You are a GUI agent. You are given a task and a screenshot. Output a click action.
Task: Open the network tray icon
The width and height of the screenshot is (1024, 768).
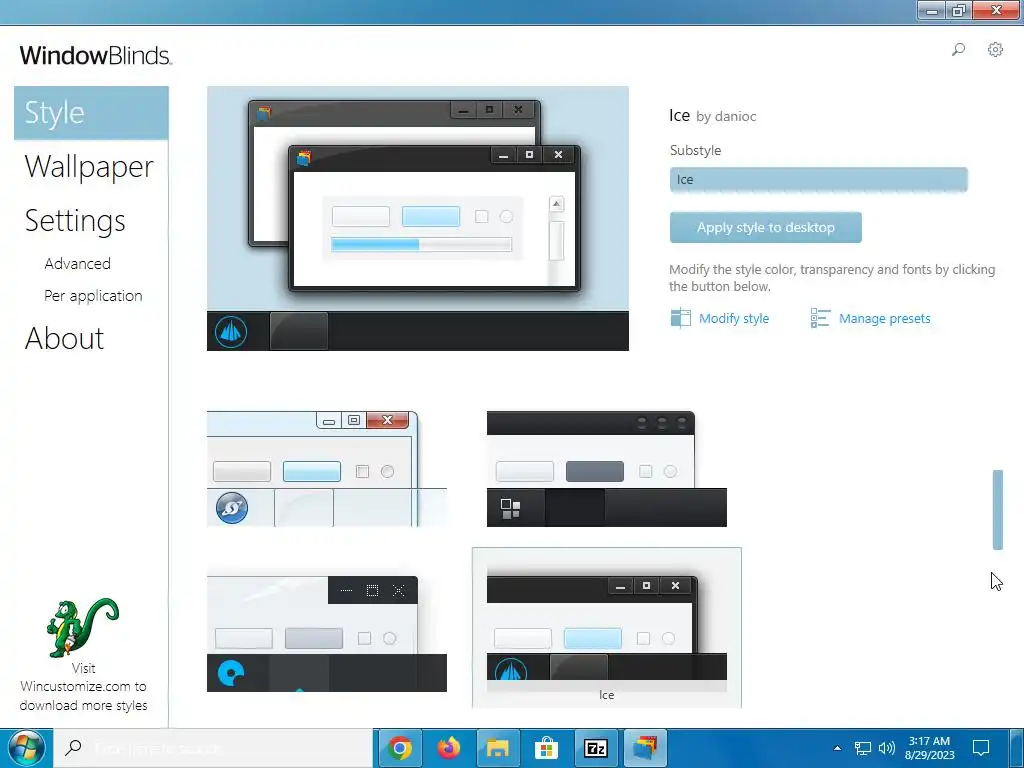coord(863,748)
